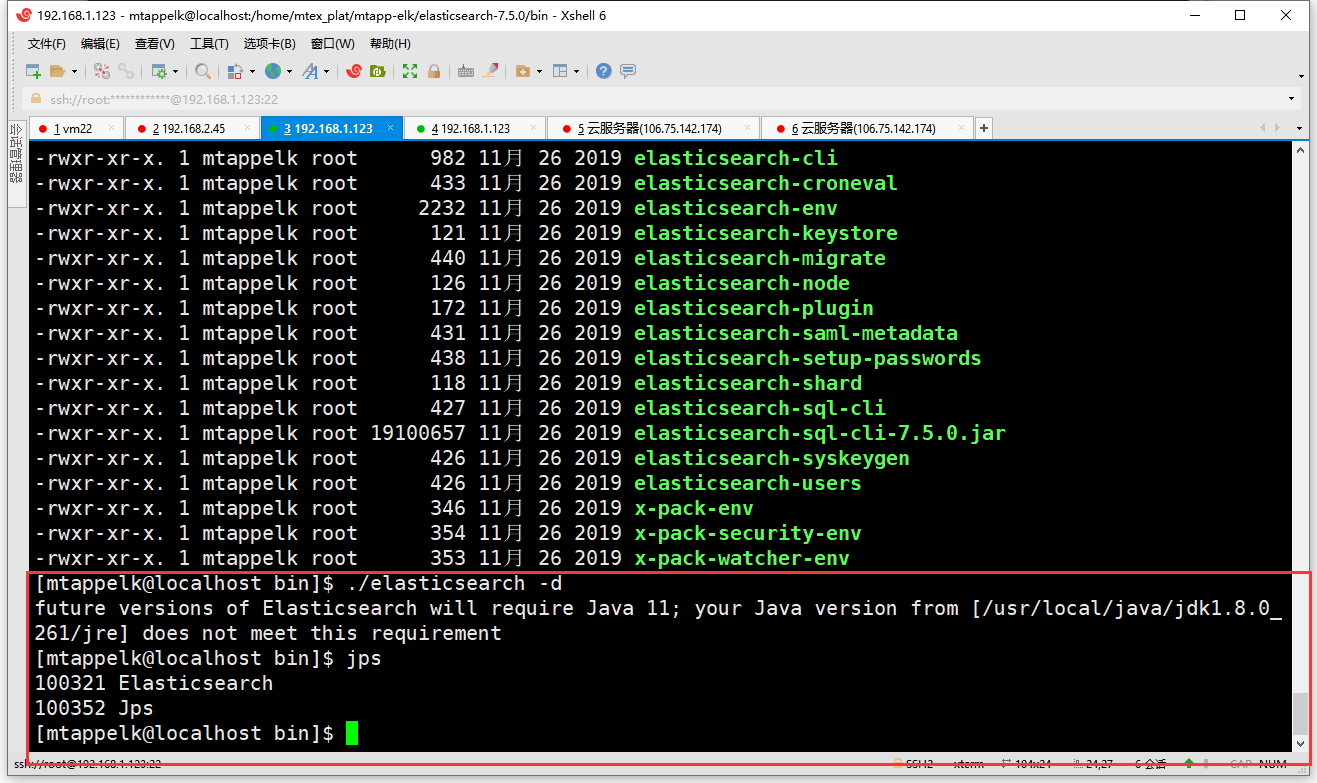Close the active tab 3 192.168.1.123
This screenshot has height=783, width=1317.
[x=391, y=128]
